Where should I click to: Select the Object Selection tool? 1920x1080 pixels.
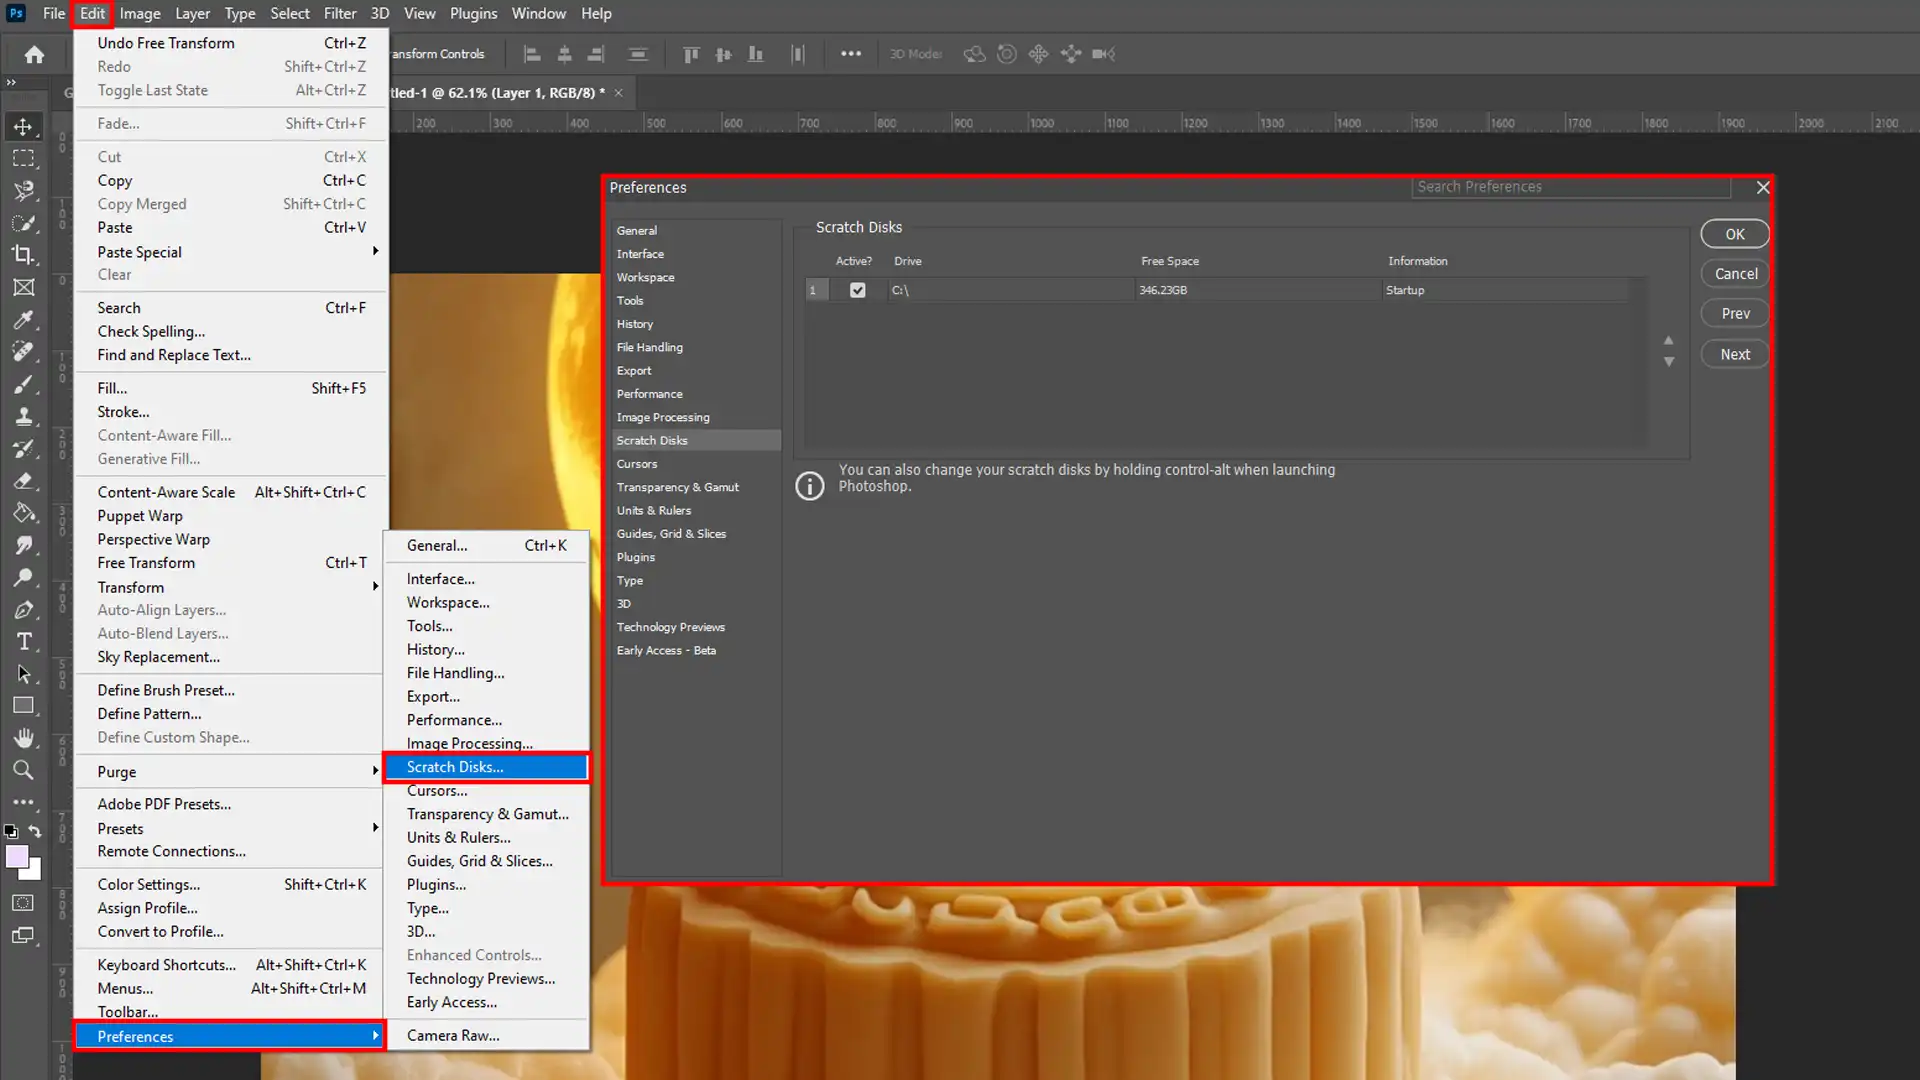pos(23,223)
